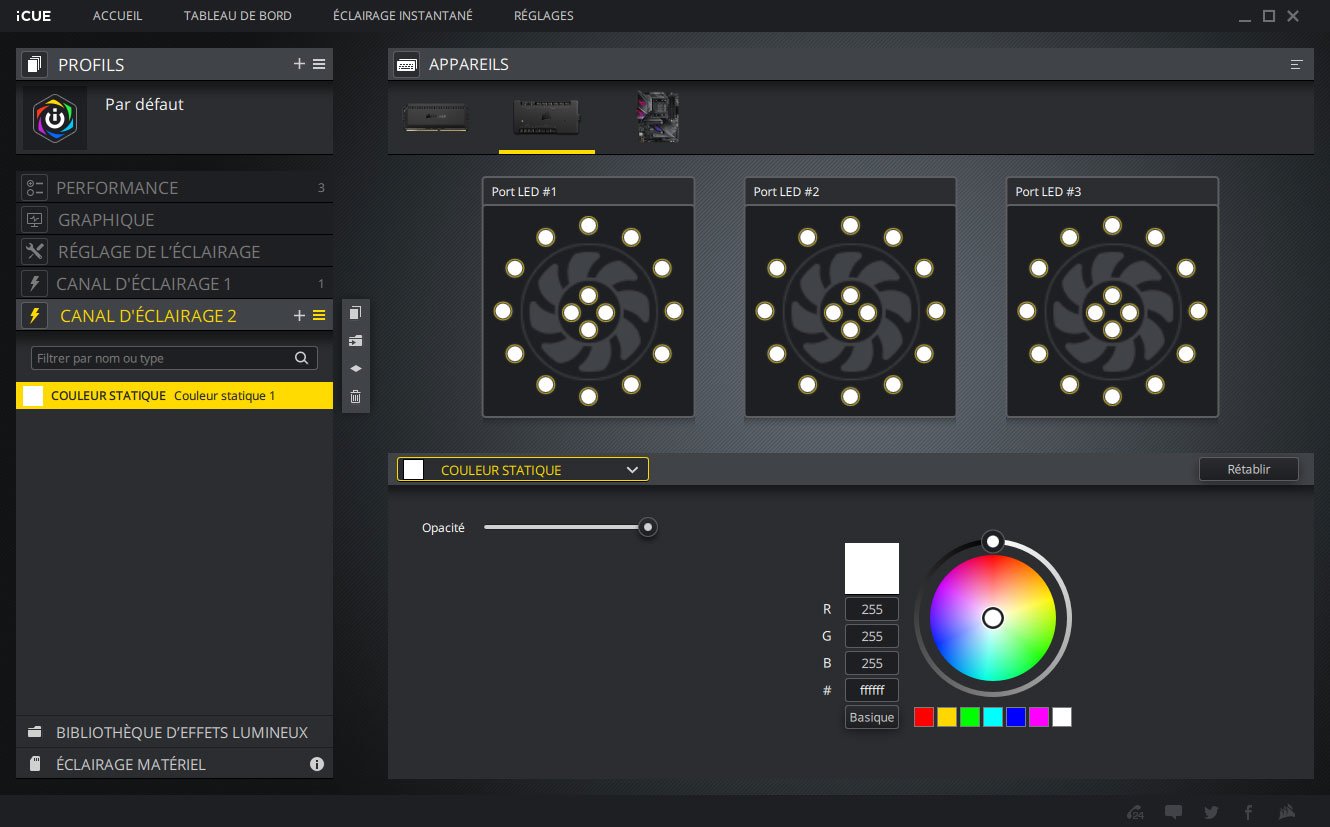Pick the blue color swatch
Screen dimensions: 1330x827
coord(1016,717)
